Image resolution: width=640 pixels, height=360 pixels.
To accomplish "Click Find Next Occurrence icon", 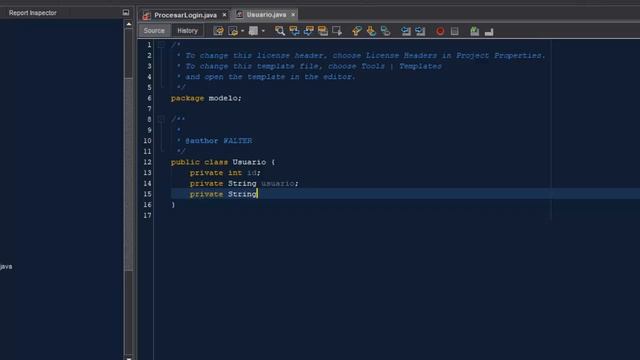I will (309, 31).
